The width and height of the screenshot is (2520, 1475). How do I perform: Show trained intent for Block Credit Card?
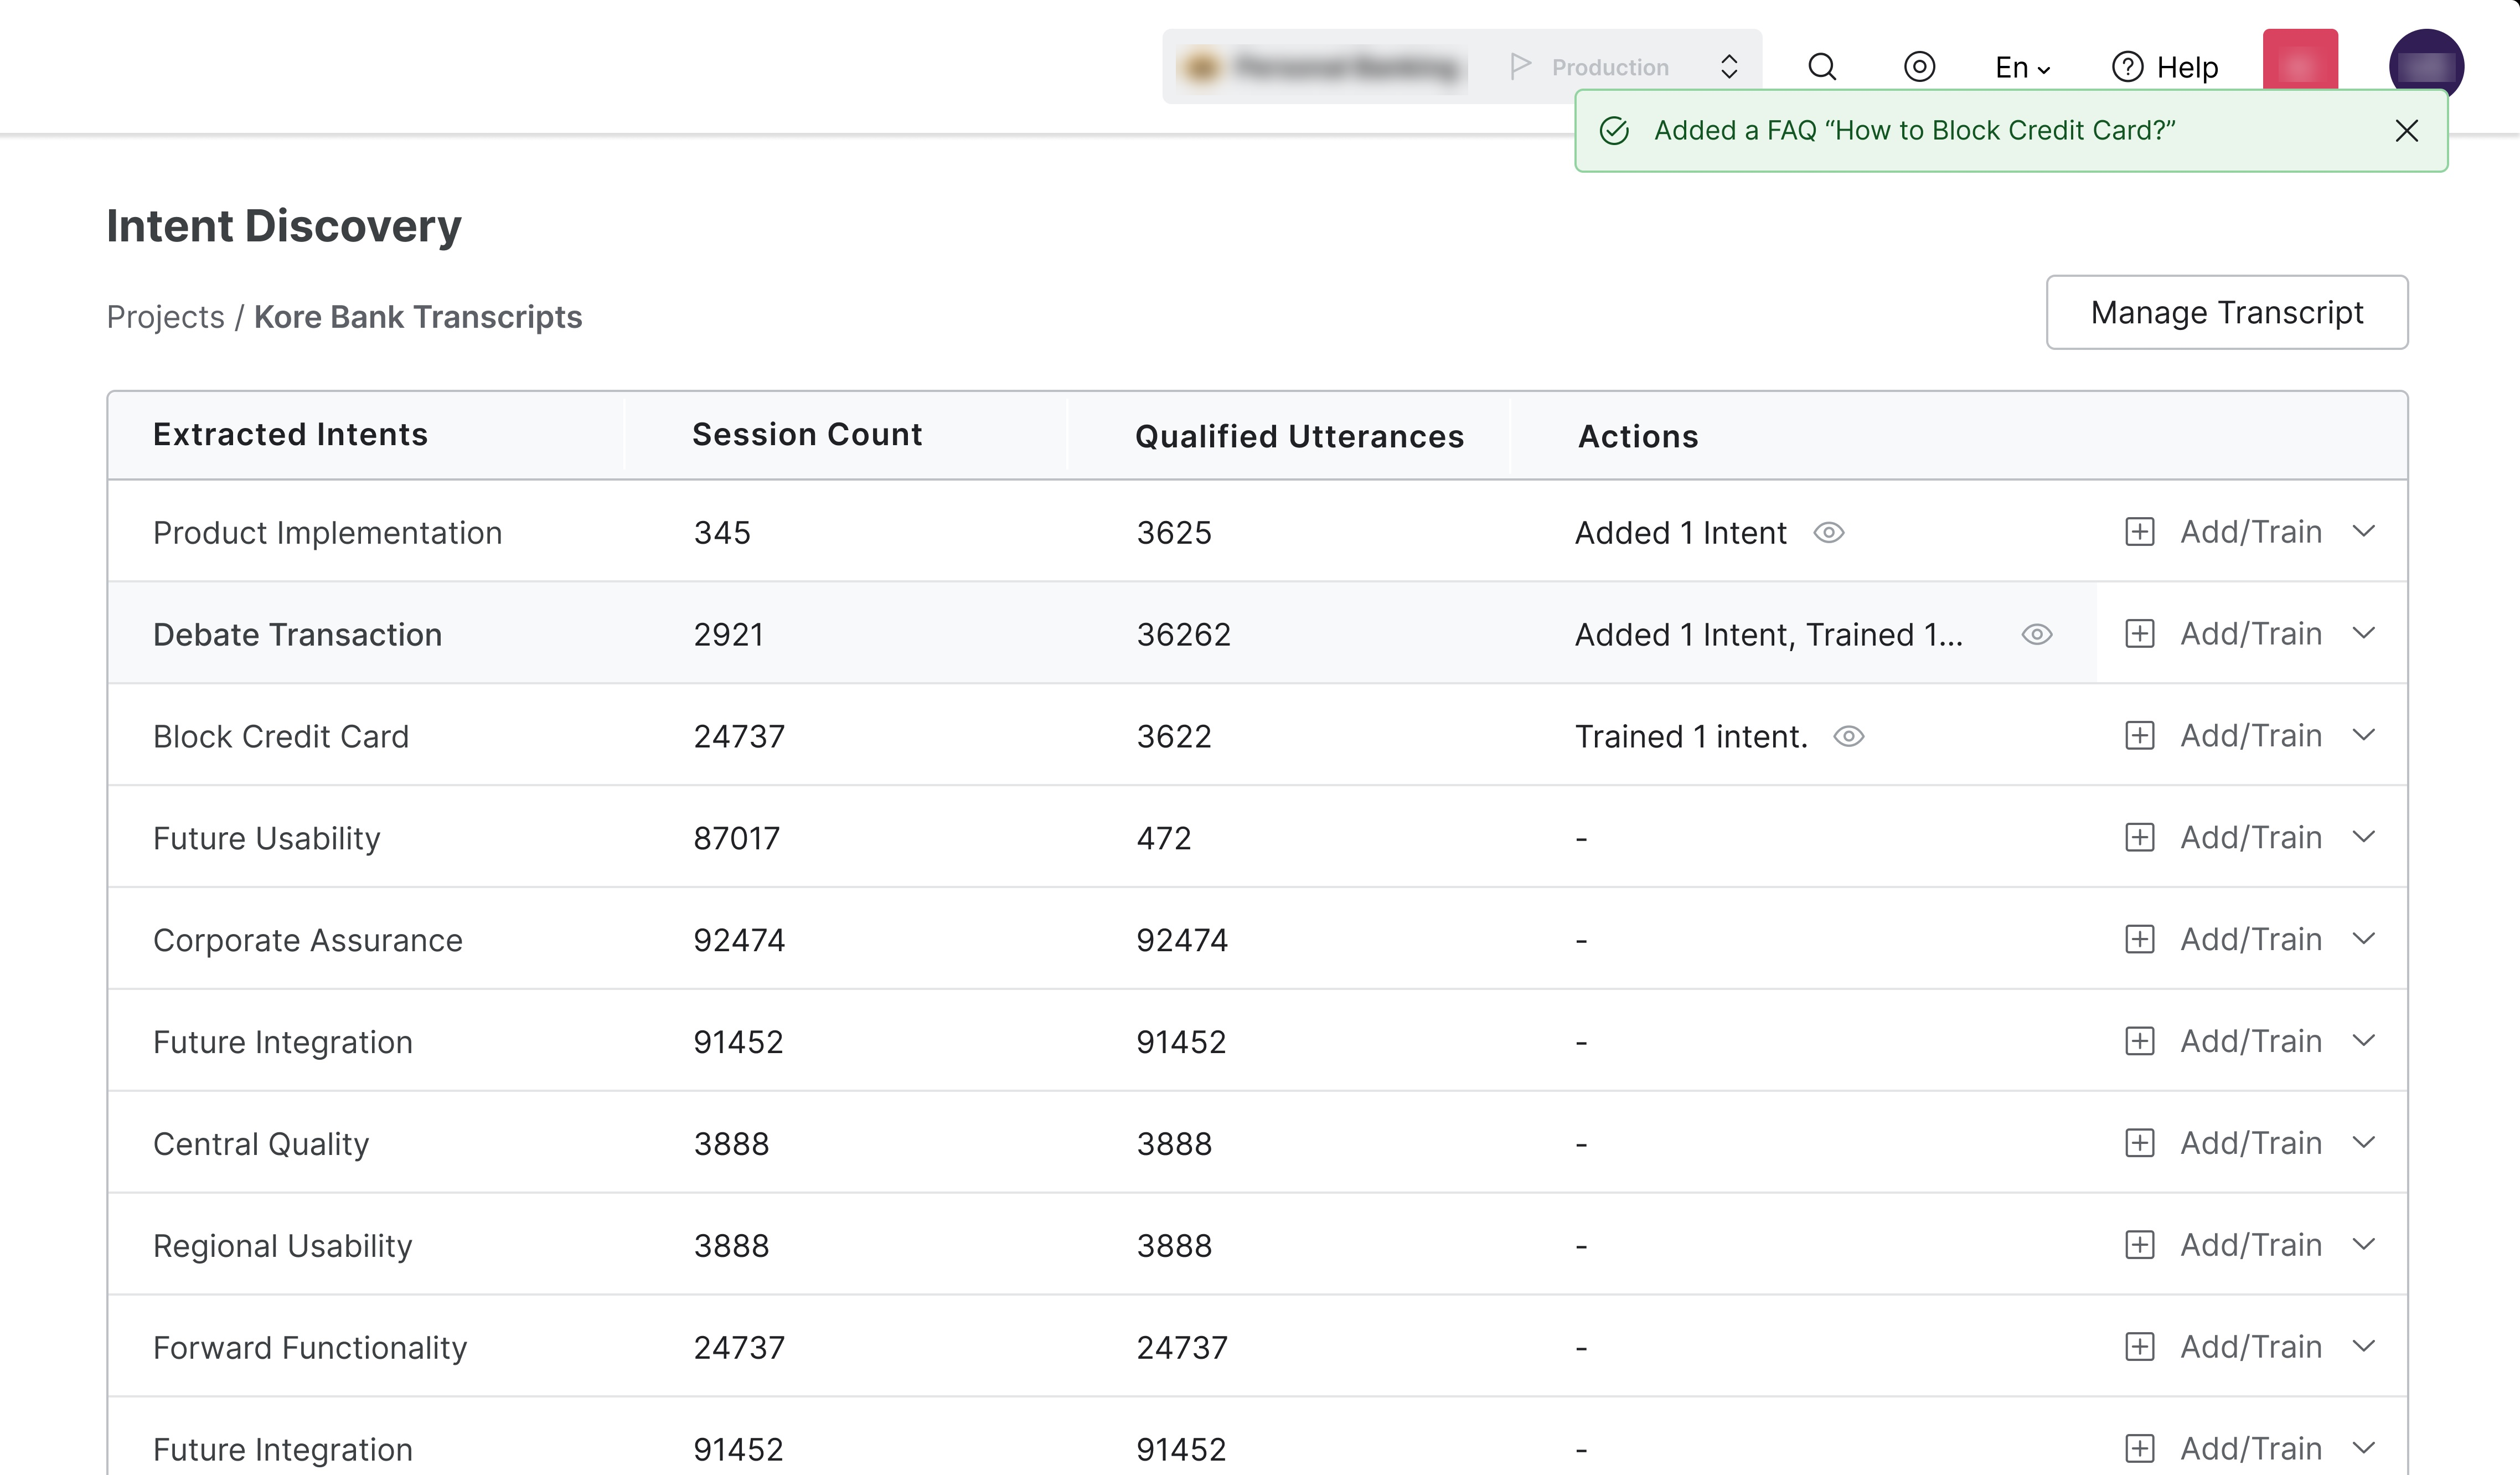click(x=1849, y=736)
